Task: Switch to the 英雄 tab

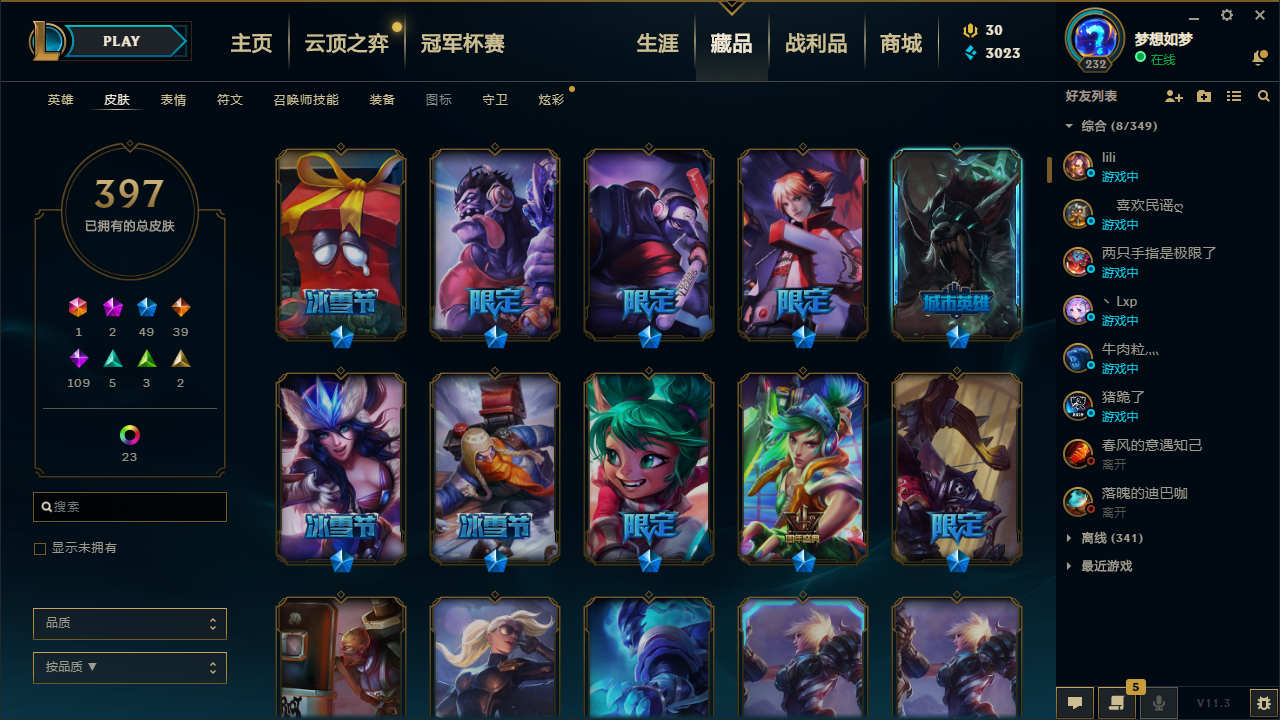Action: click(61, 100)
